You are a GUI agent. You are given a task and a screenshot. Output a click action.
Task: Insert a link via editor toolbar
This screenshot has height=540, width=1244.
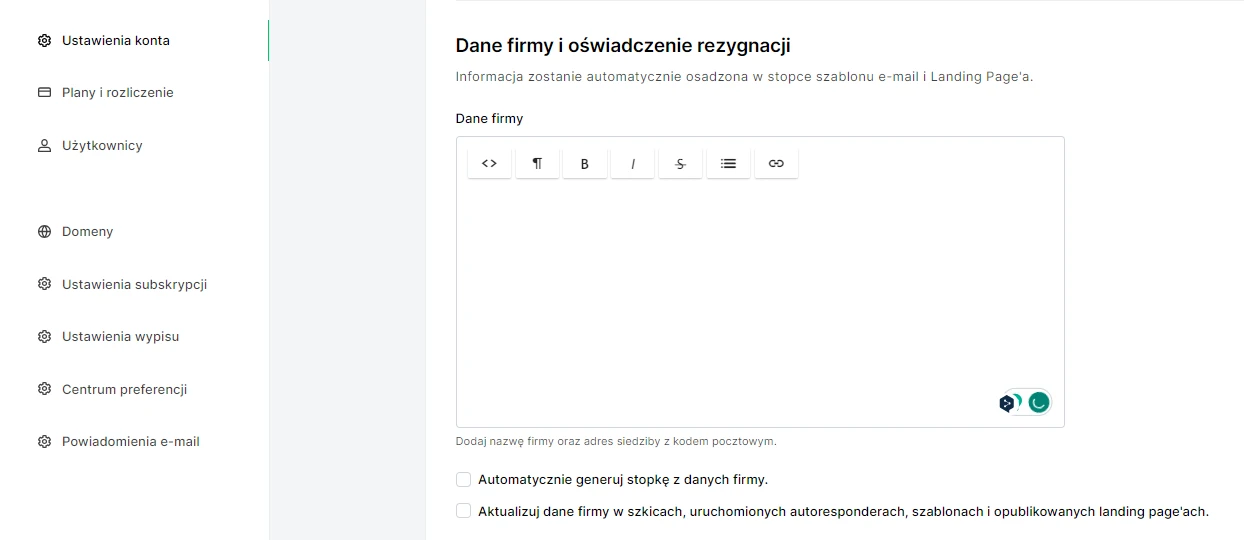(776, 163)
